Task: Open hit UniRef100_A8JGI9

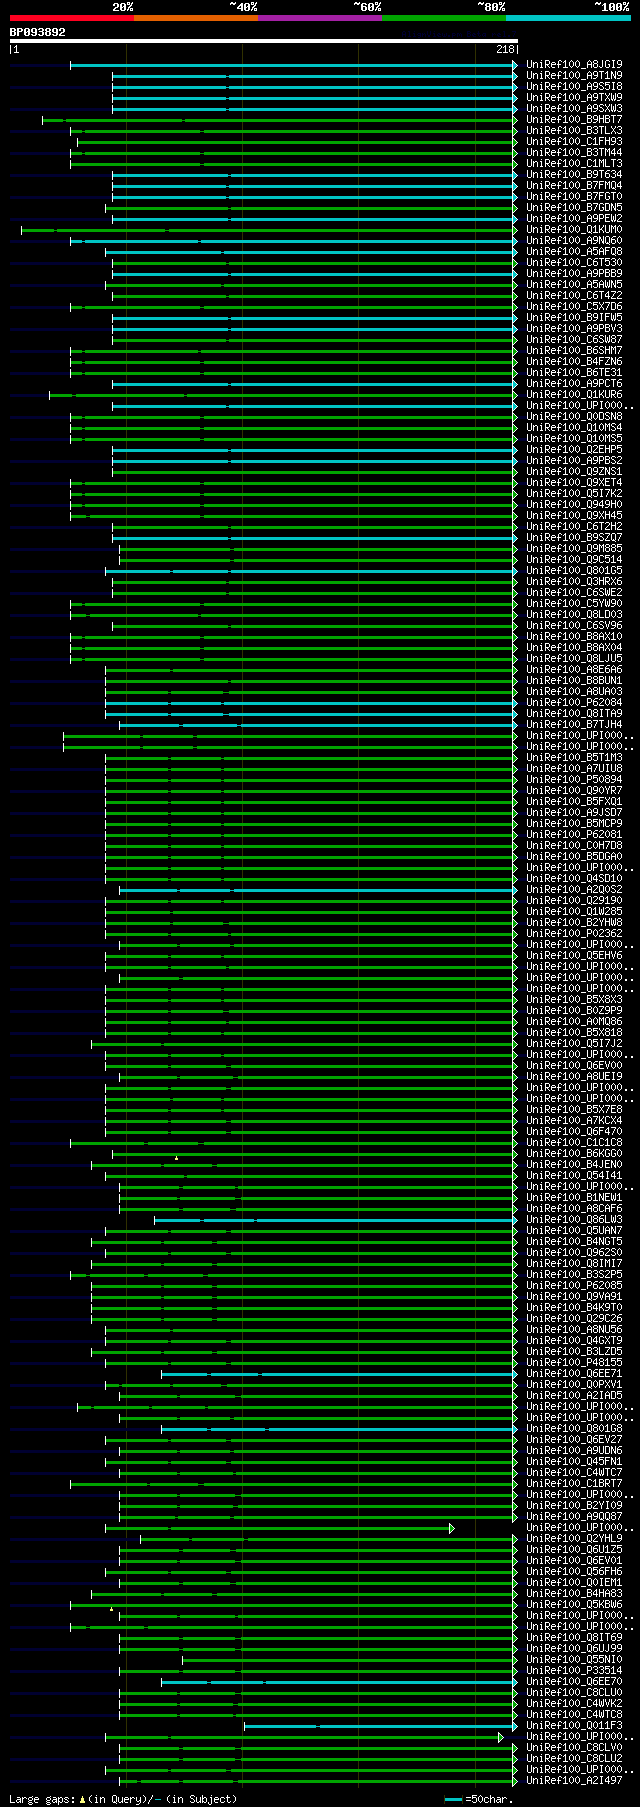Action: click(574, 65)
